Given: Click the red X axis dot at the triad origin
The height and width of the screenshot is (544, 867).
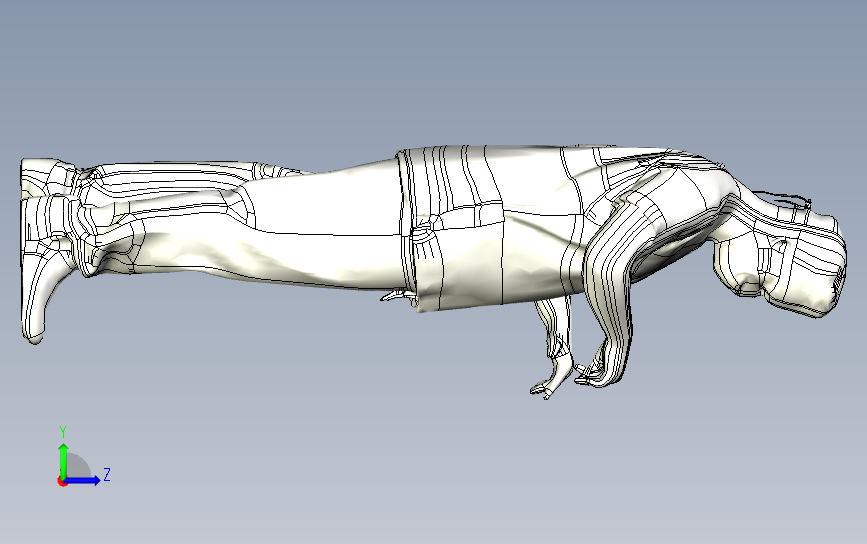Looking at the screenshot, I should pos(62,482).
